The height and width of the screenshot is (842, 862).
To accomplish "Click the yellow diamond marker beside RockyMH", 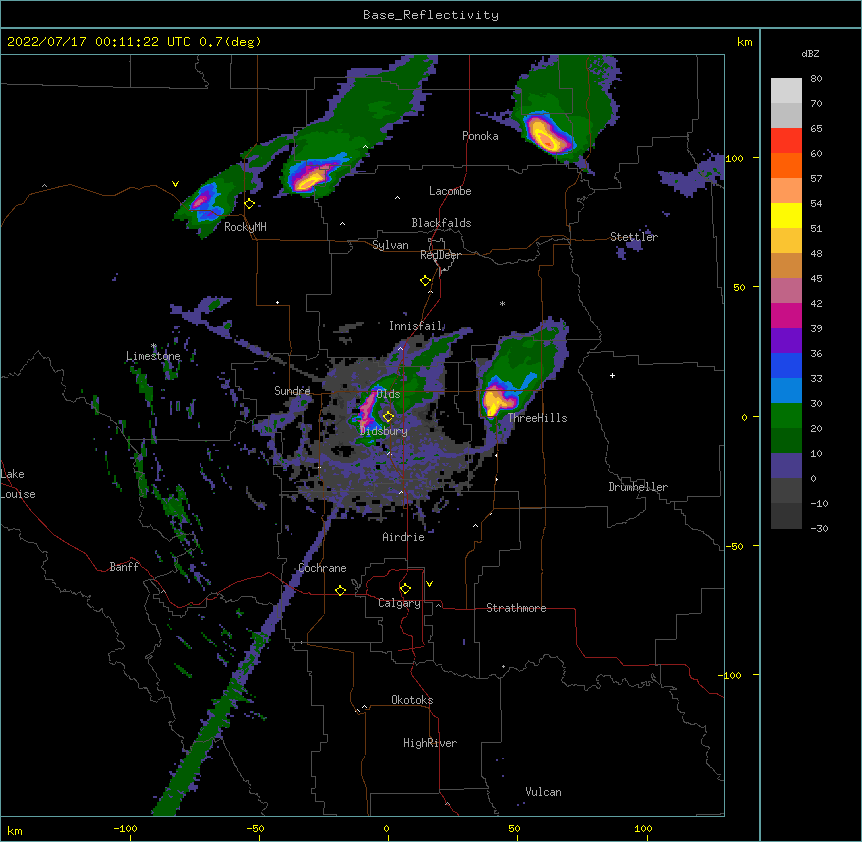I will (x=250, y=204).
